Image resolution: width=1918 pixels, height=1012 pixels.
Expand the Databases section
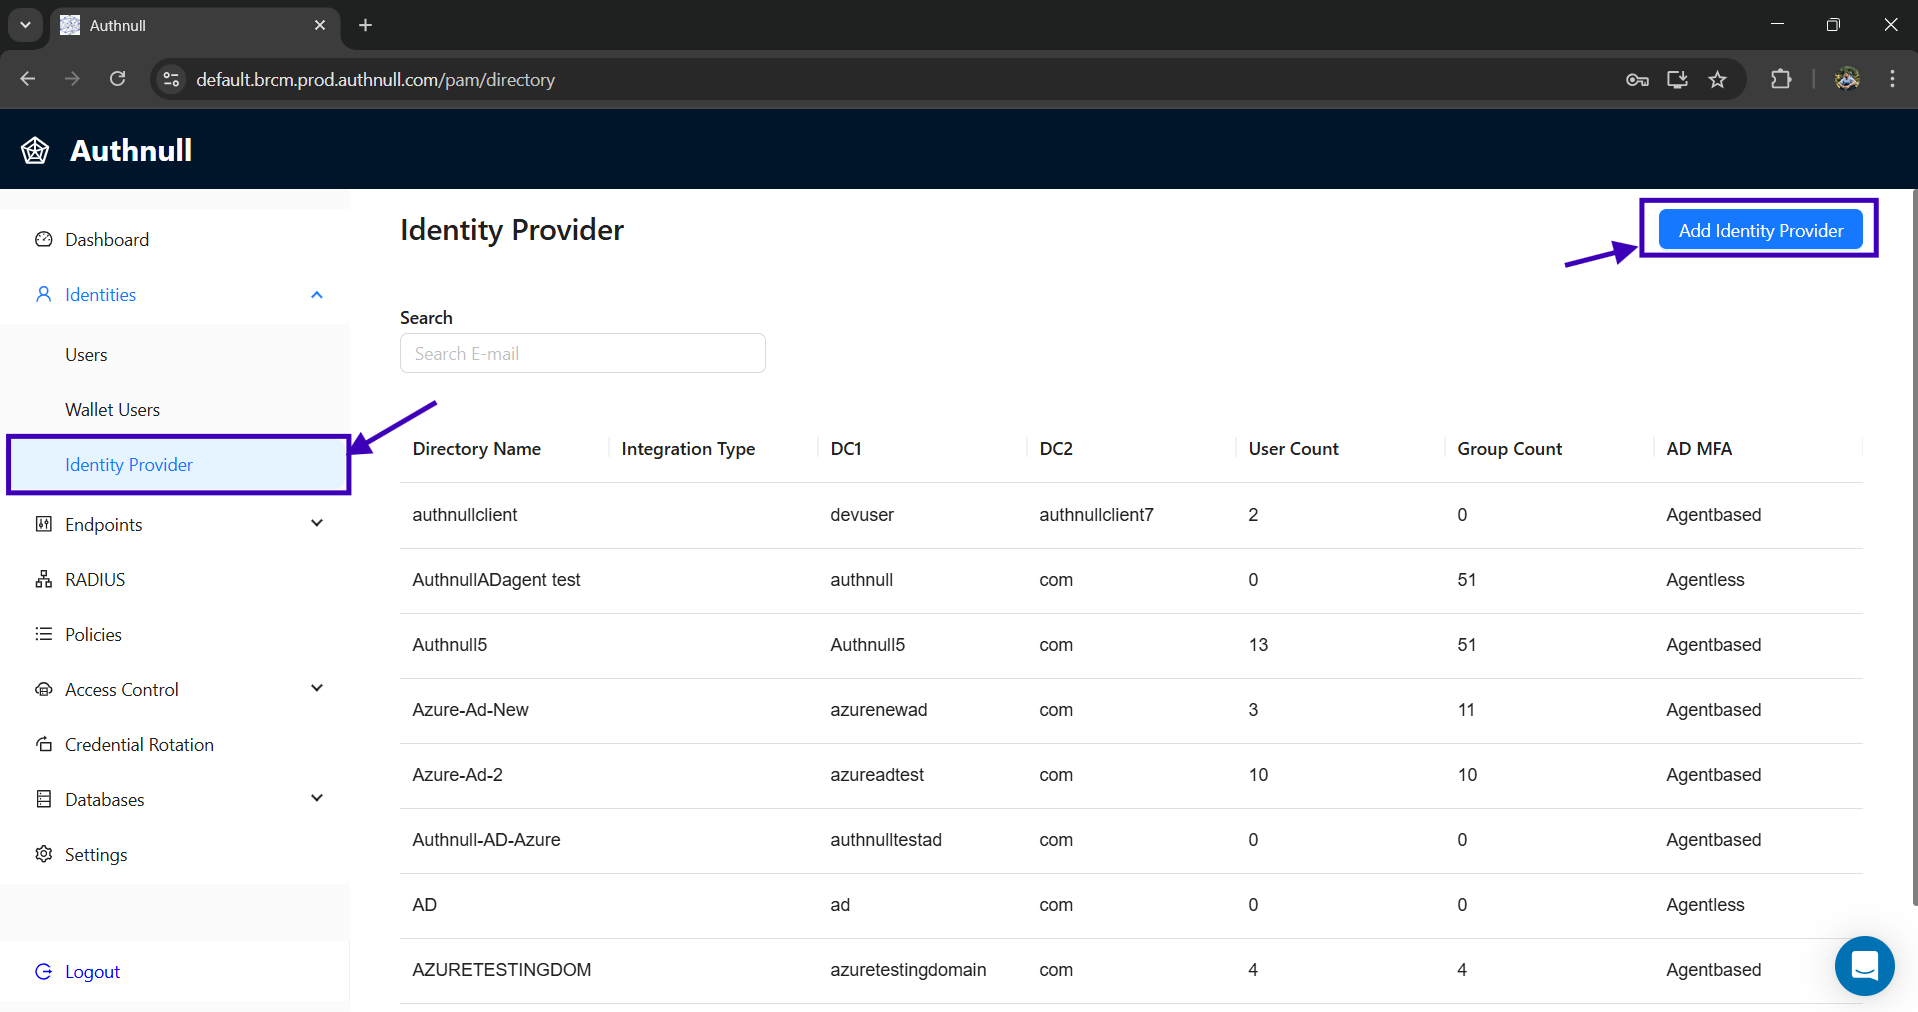coord(316,798)
